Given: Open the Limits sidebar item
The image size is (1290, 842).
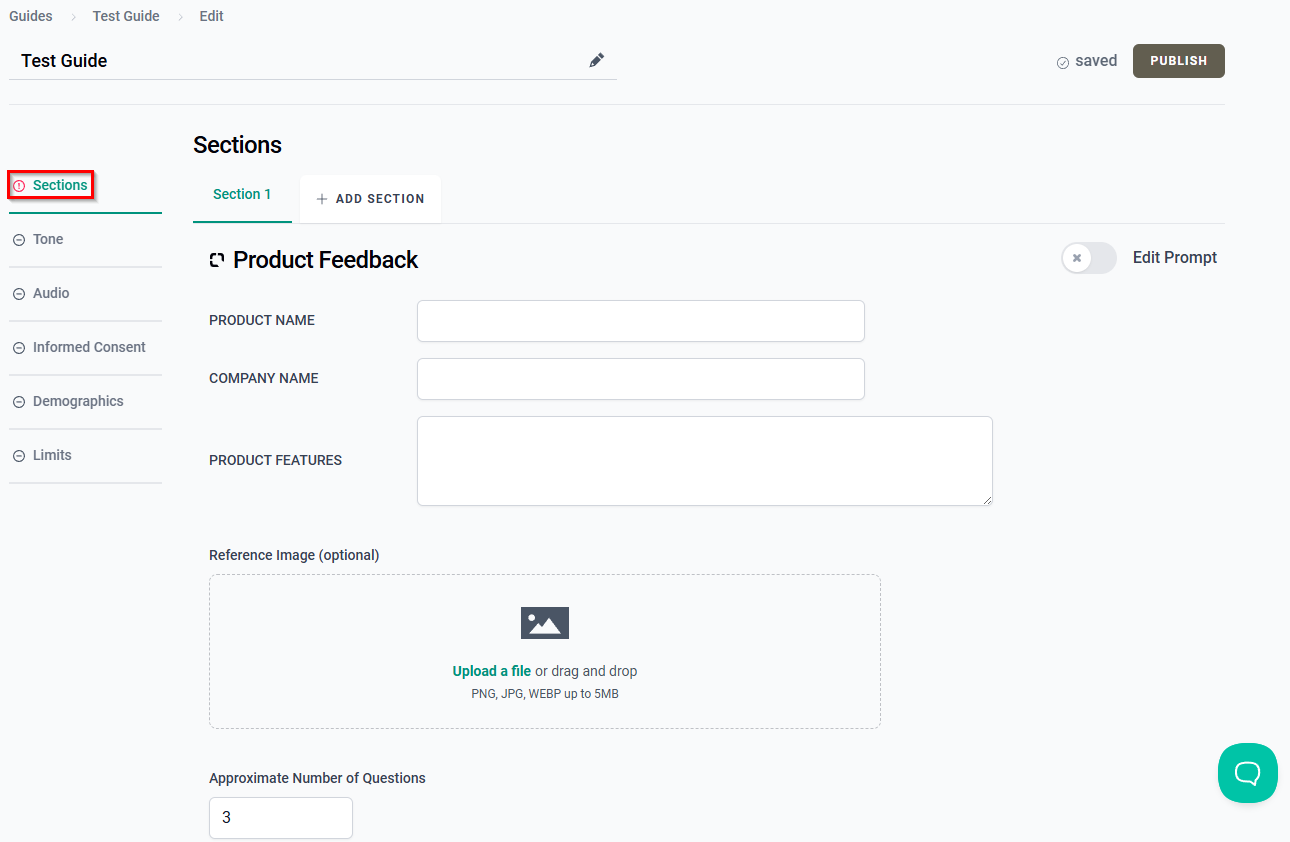Looking at the screenshot, I should point(85,455).
